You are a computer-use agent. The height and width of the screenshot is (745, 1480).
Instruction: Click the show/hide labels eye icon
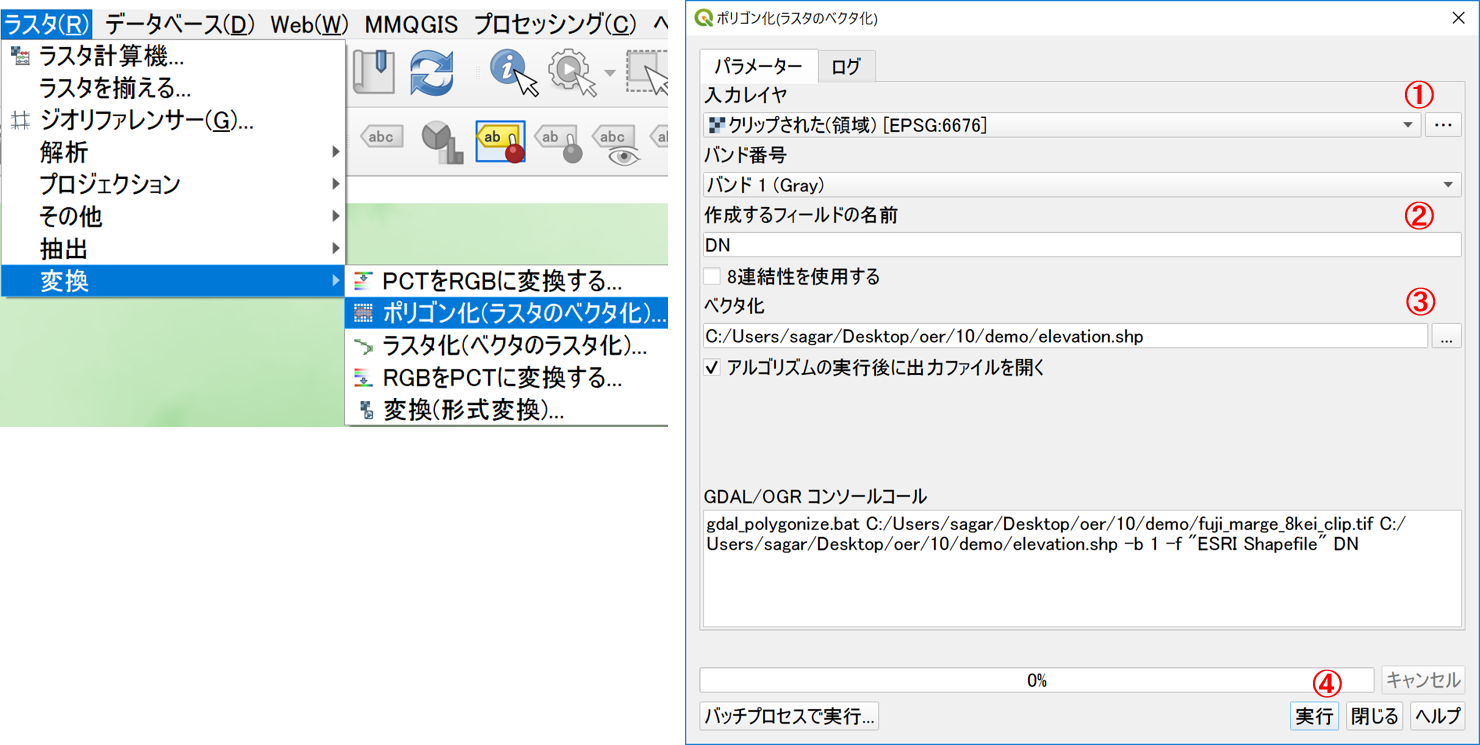pos(615,143)
